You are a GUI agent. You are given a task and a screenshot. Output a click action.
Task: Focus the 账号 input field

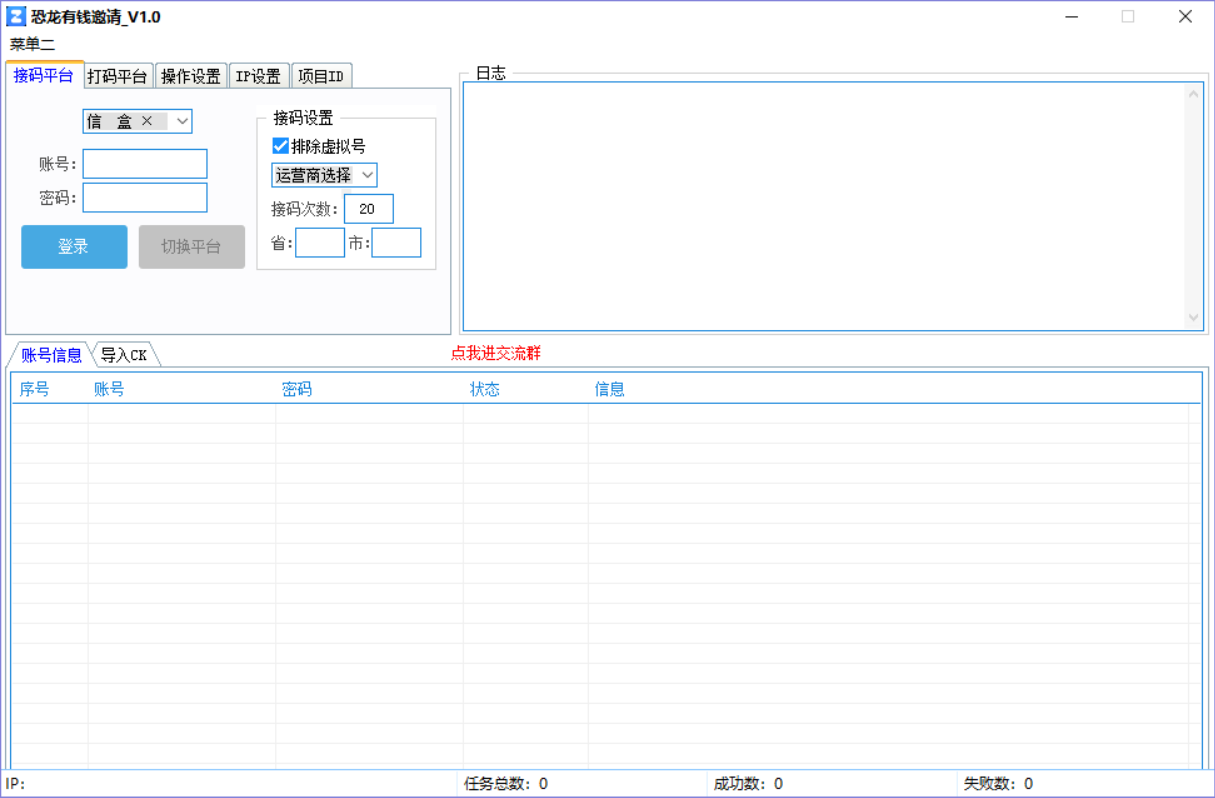145,164
